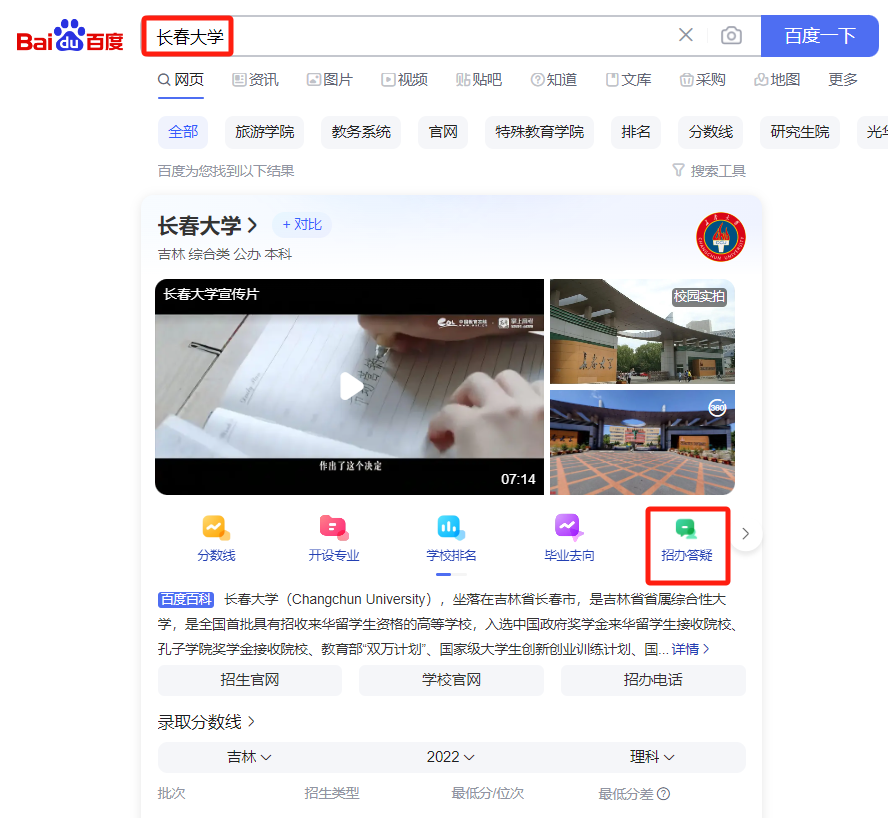Click the 官网 filter chip
The height and width of the screenshot is (818, 888).
click(443, 133)
